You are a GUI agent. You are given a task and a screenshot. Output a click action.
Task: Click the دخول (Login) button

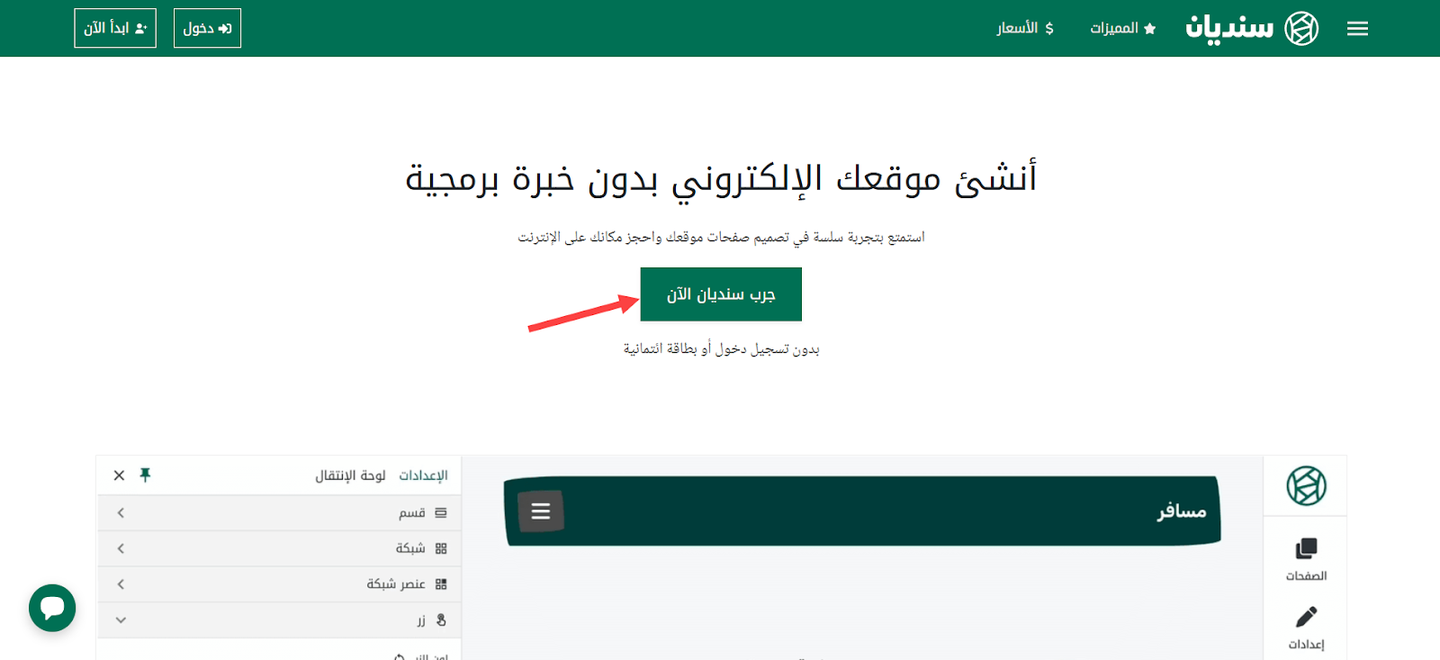point(207,28)
